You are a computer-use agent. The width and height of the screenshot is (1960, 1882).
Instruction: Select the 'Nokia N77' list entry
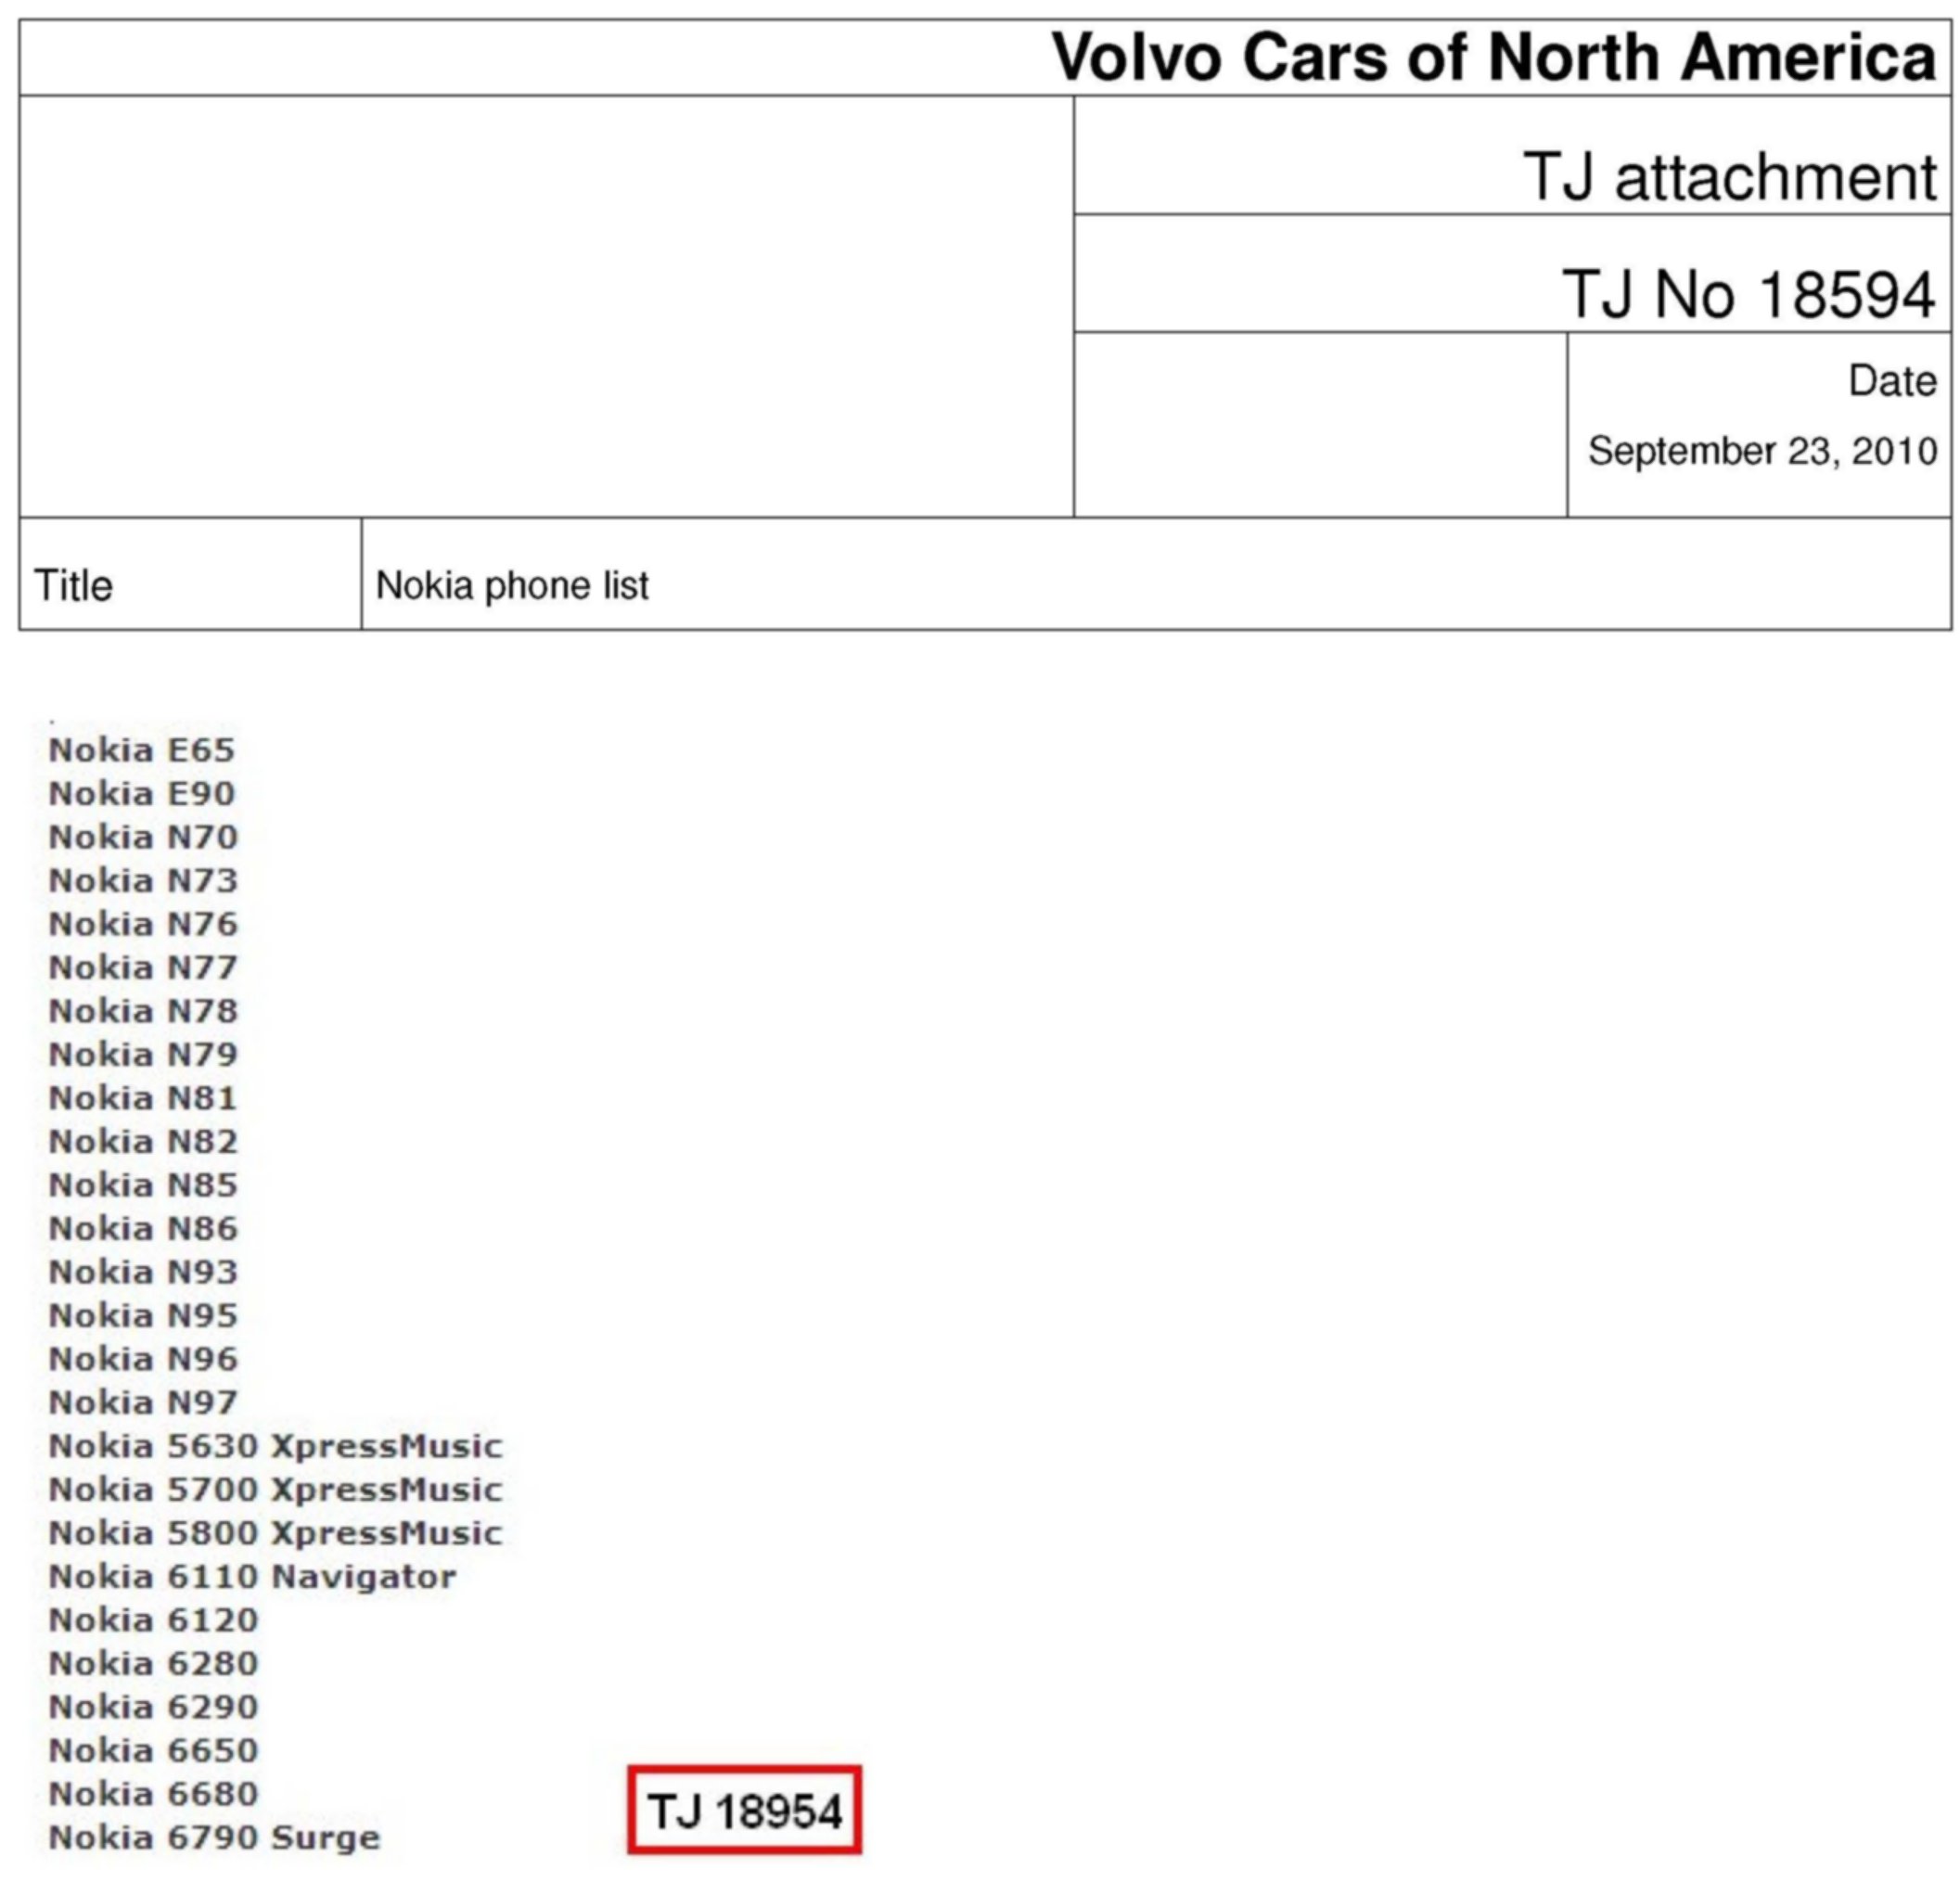[x=143, y=967]
